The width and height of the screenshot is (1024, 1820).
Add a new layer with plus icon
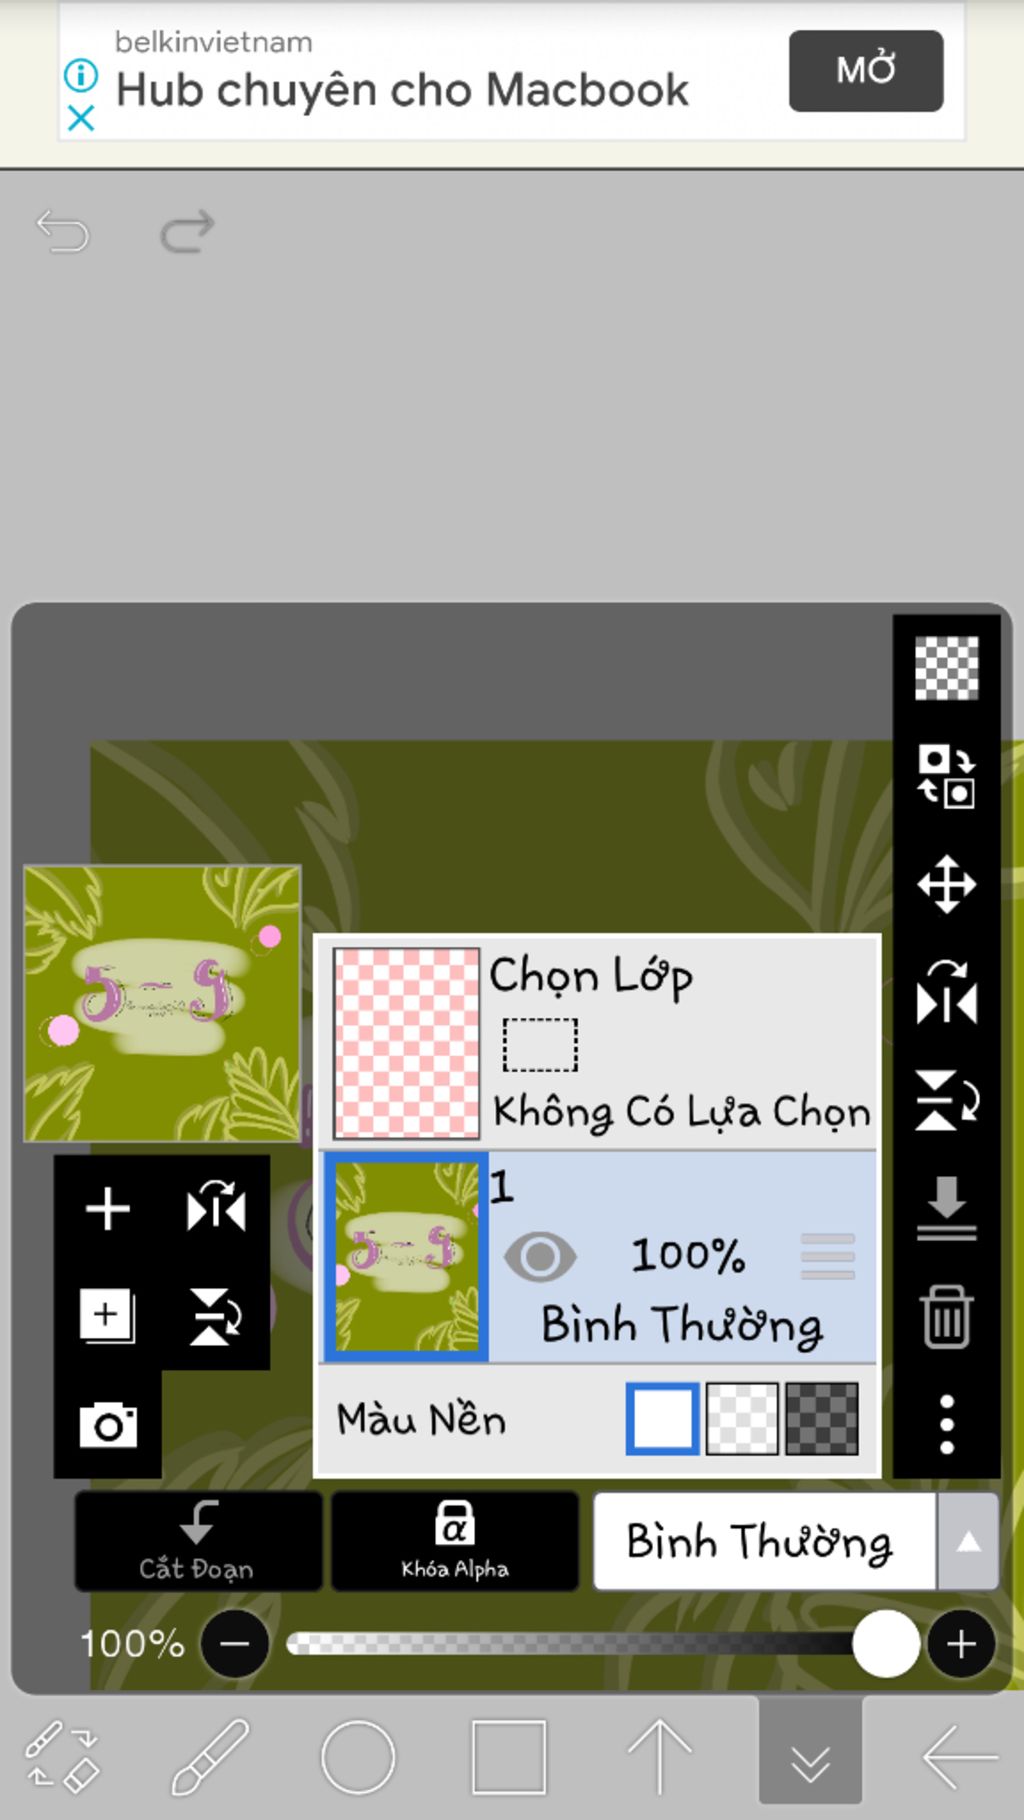pos(108,1208)
